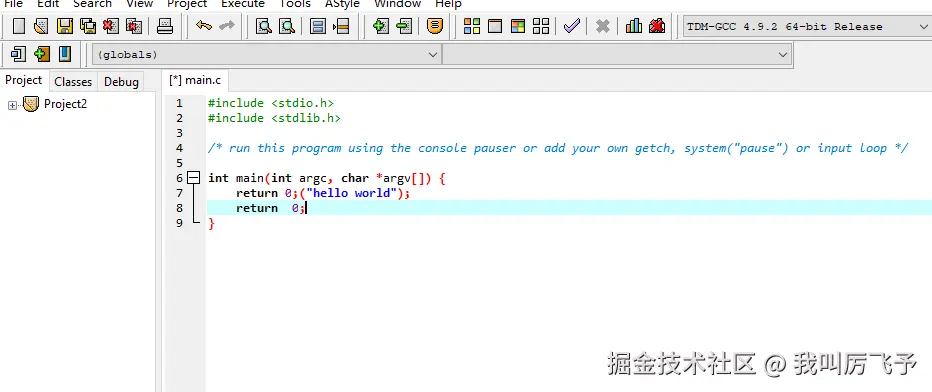Image resolution: width=932 pixels, height=392 pixels.
Task: Click the closing brace on line 9
Action: coord(211,223)
